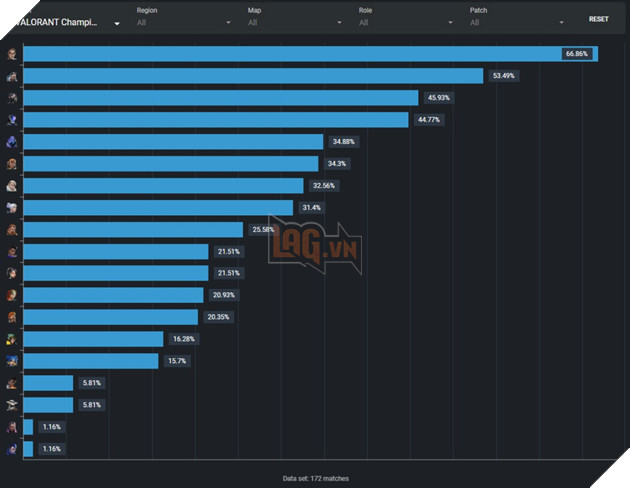Click the 66.86% pick rate bar
This screenshot has height=488, width=630.
(300, 54)
